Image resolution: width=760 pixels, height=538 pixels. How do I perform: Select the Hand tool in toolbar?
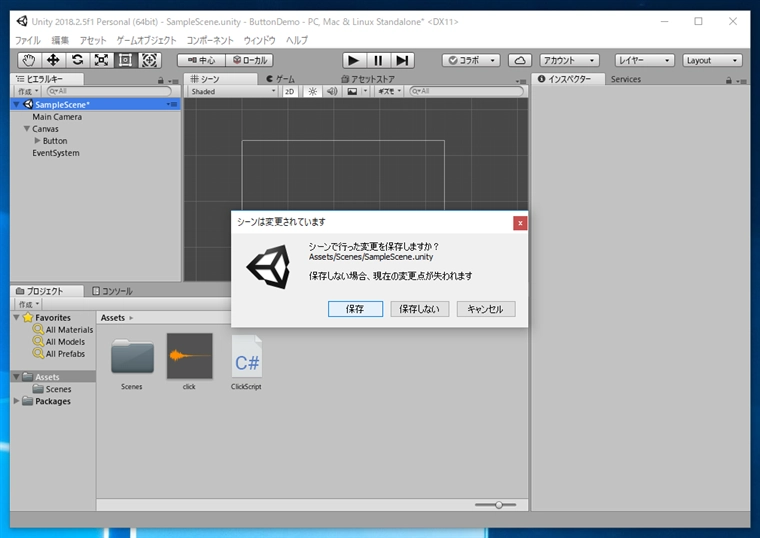point(29,60)
